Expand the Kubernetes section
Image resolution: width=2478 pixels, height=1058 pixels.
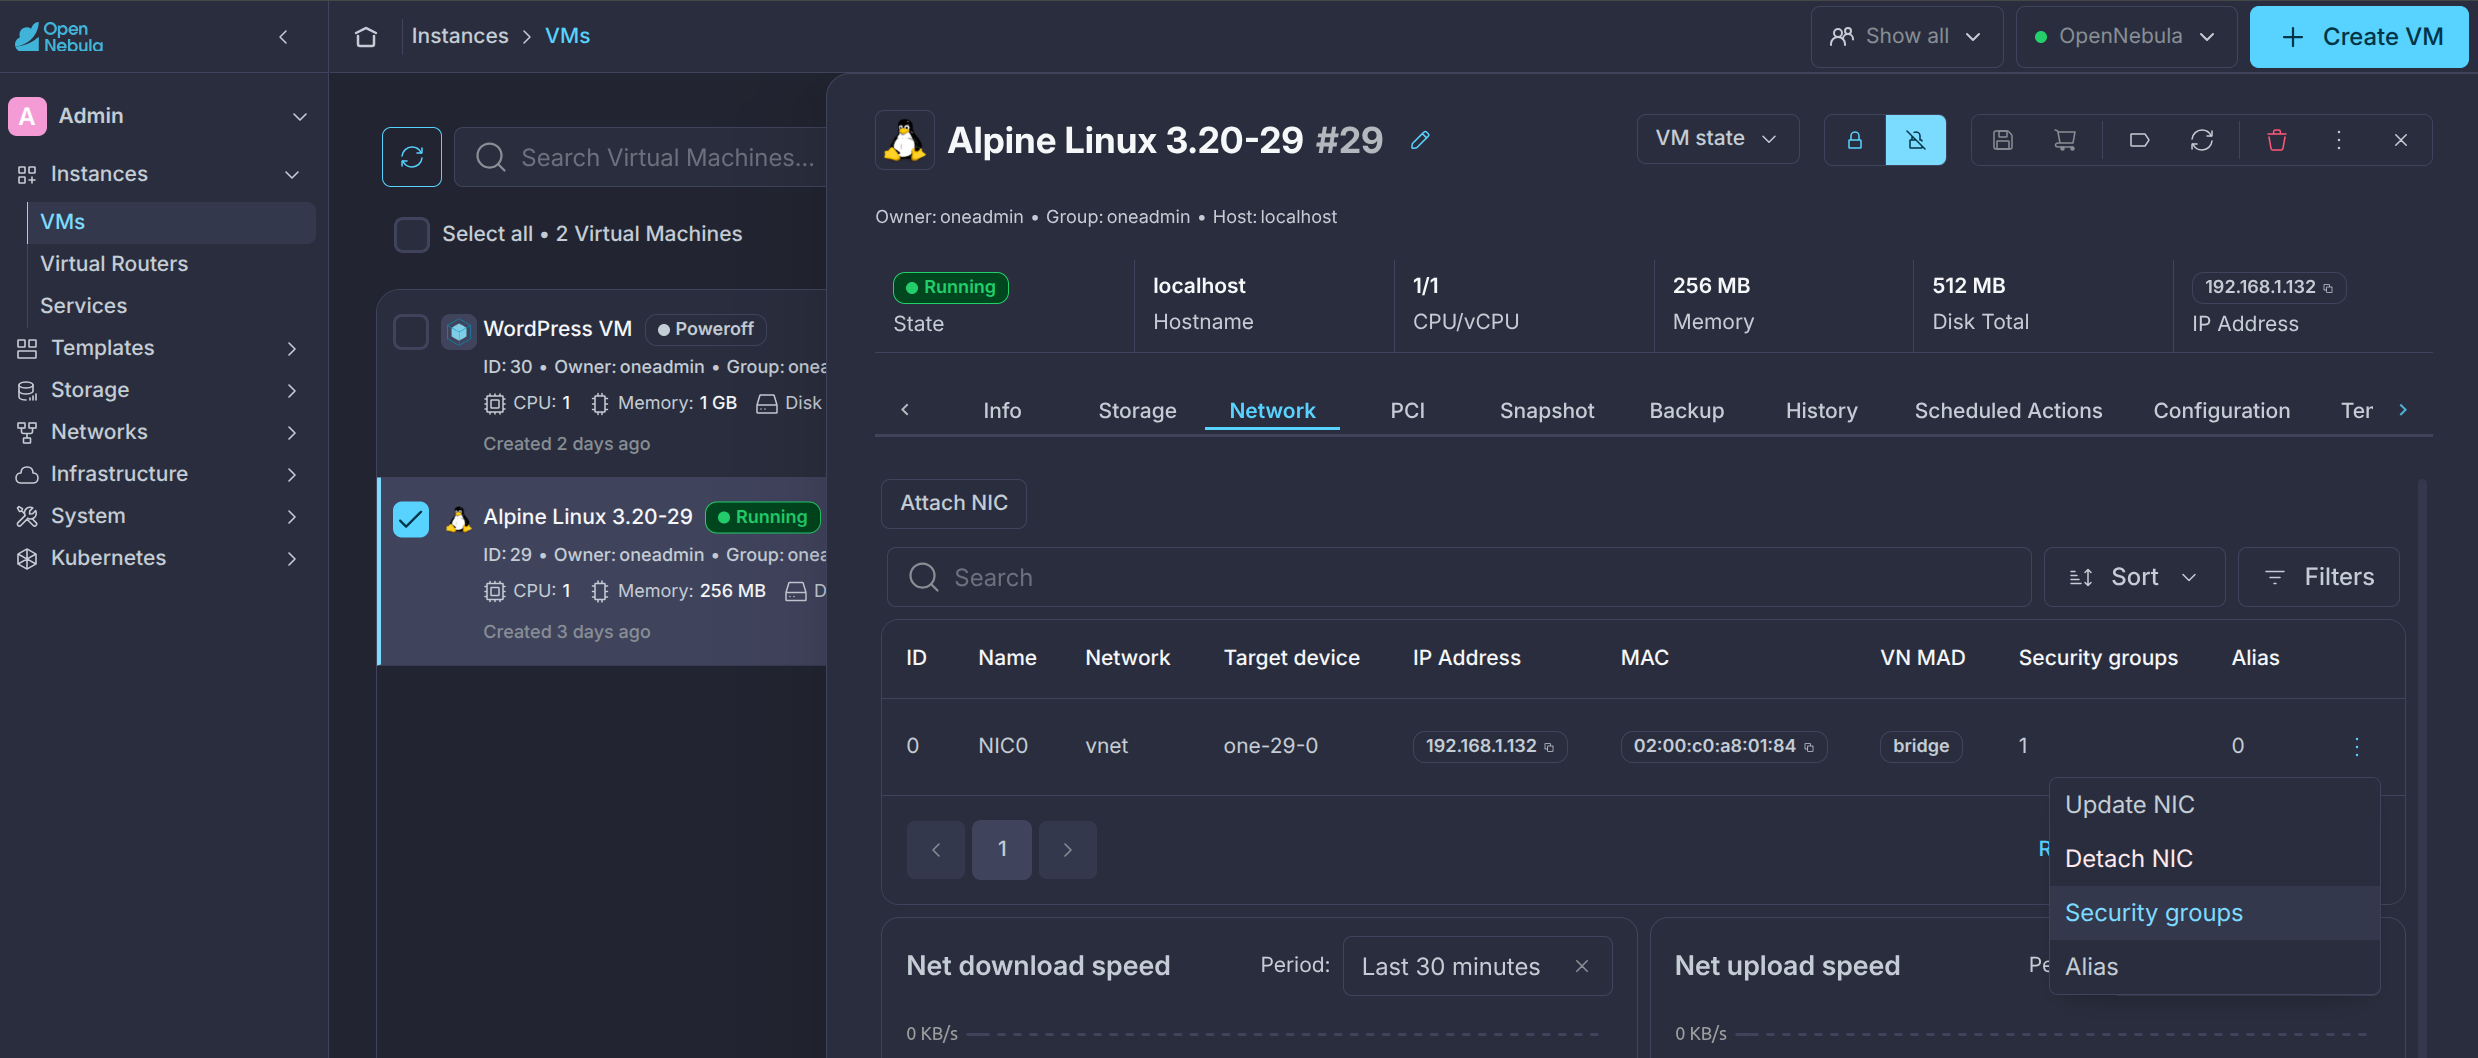pos(291,558)
